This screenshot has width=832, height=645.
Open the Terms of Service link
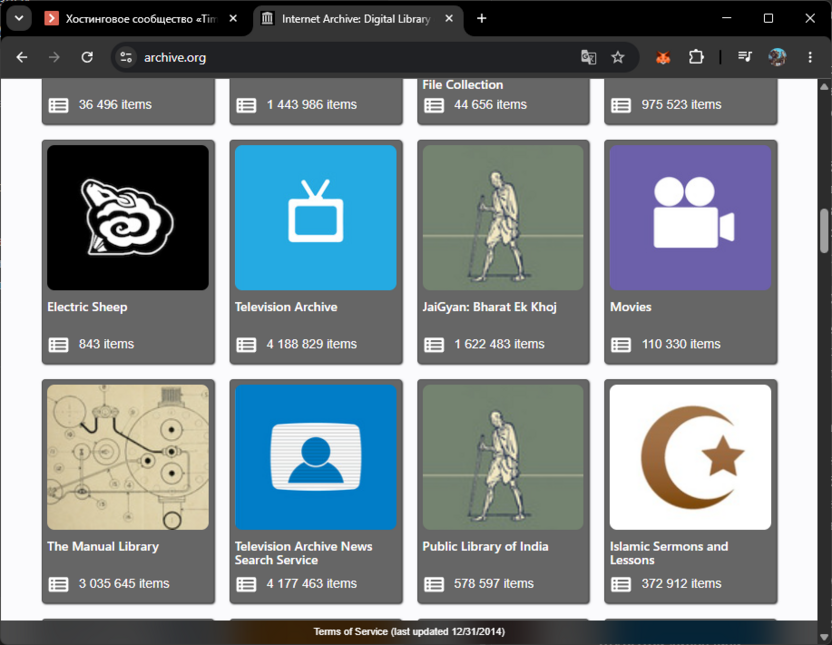409,632
